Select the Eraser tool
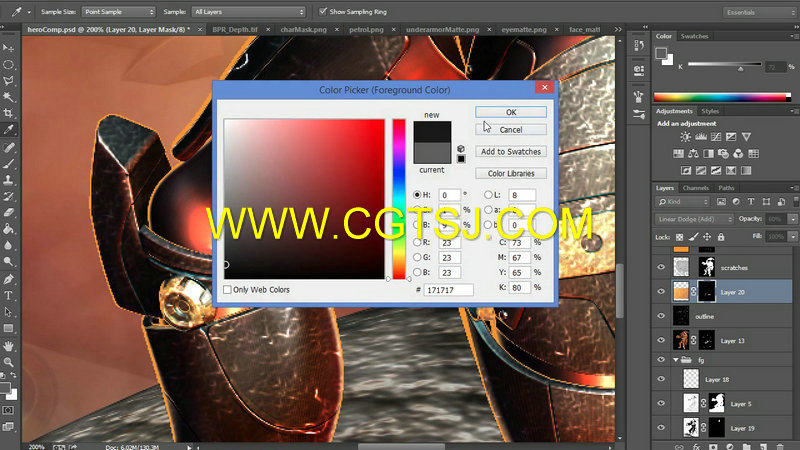Viewport: 800px width, 450px height. click(8, 212)
